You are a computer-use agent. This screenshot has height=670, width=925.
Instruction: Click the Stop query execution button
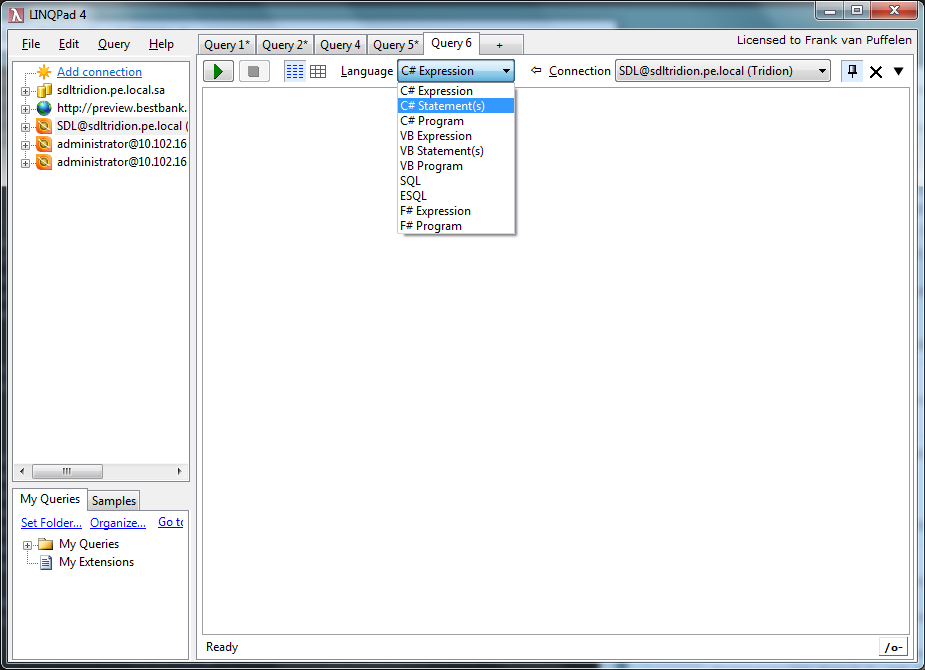[x=254, y=71]
